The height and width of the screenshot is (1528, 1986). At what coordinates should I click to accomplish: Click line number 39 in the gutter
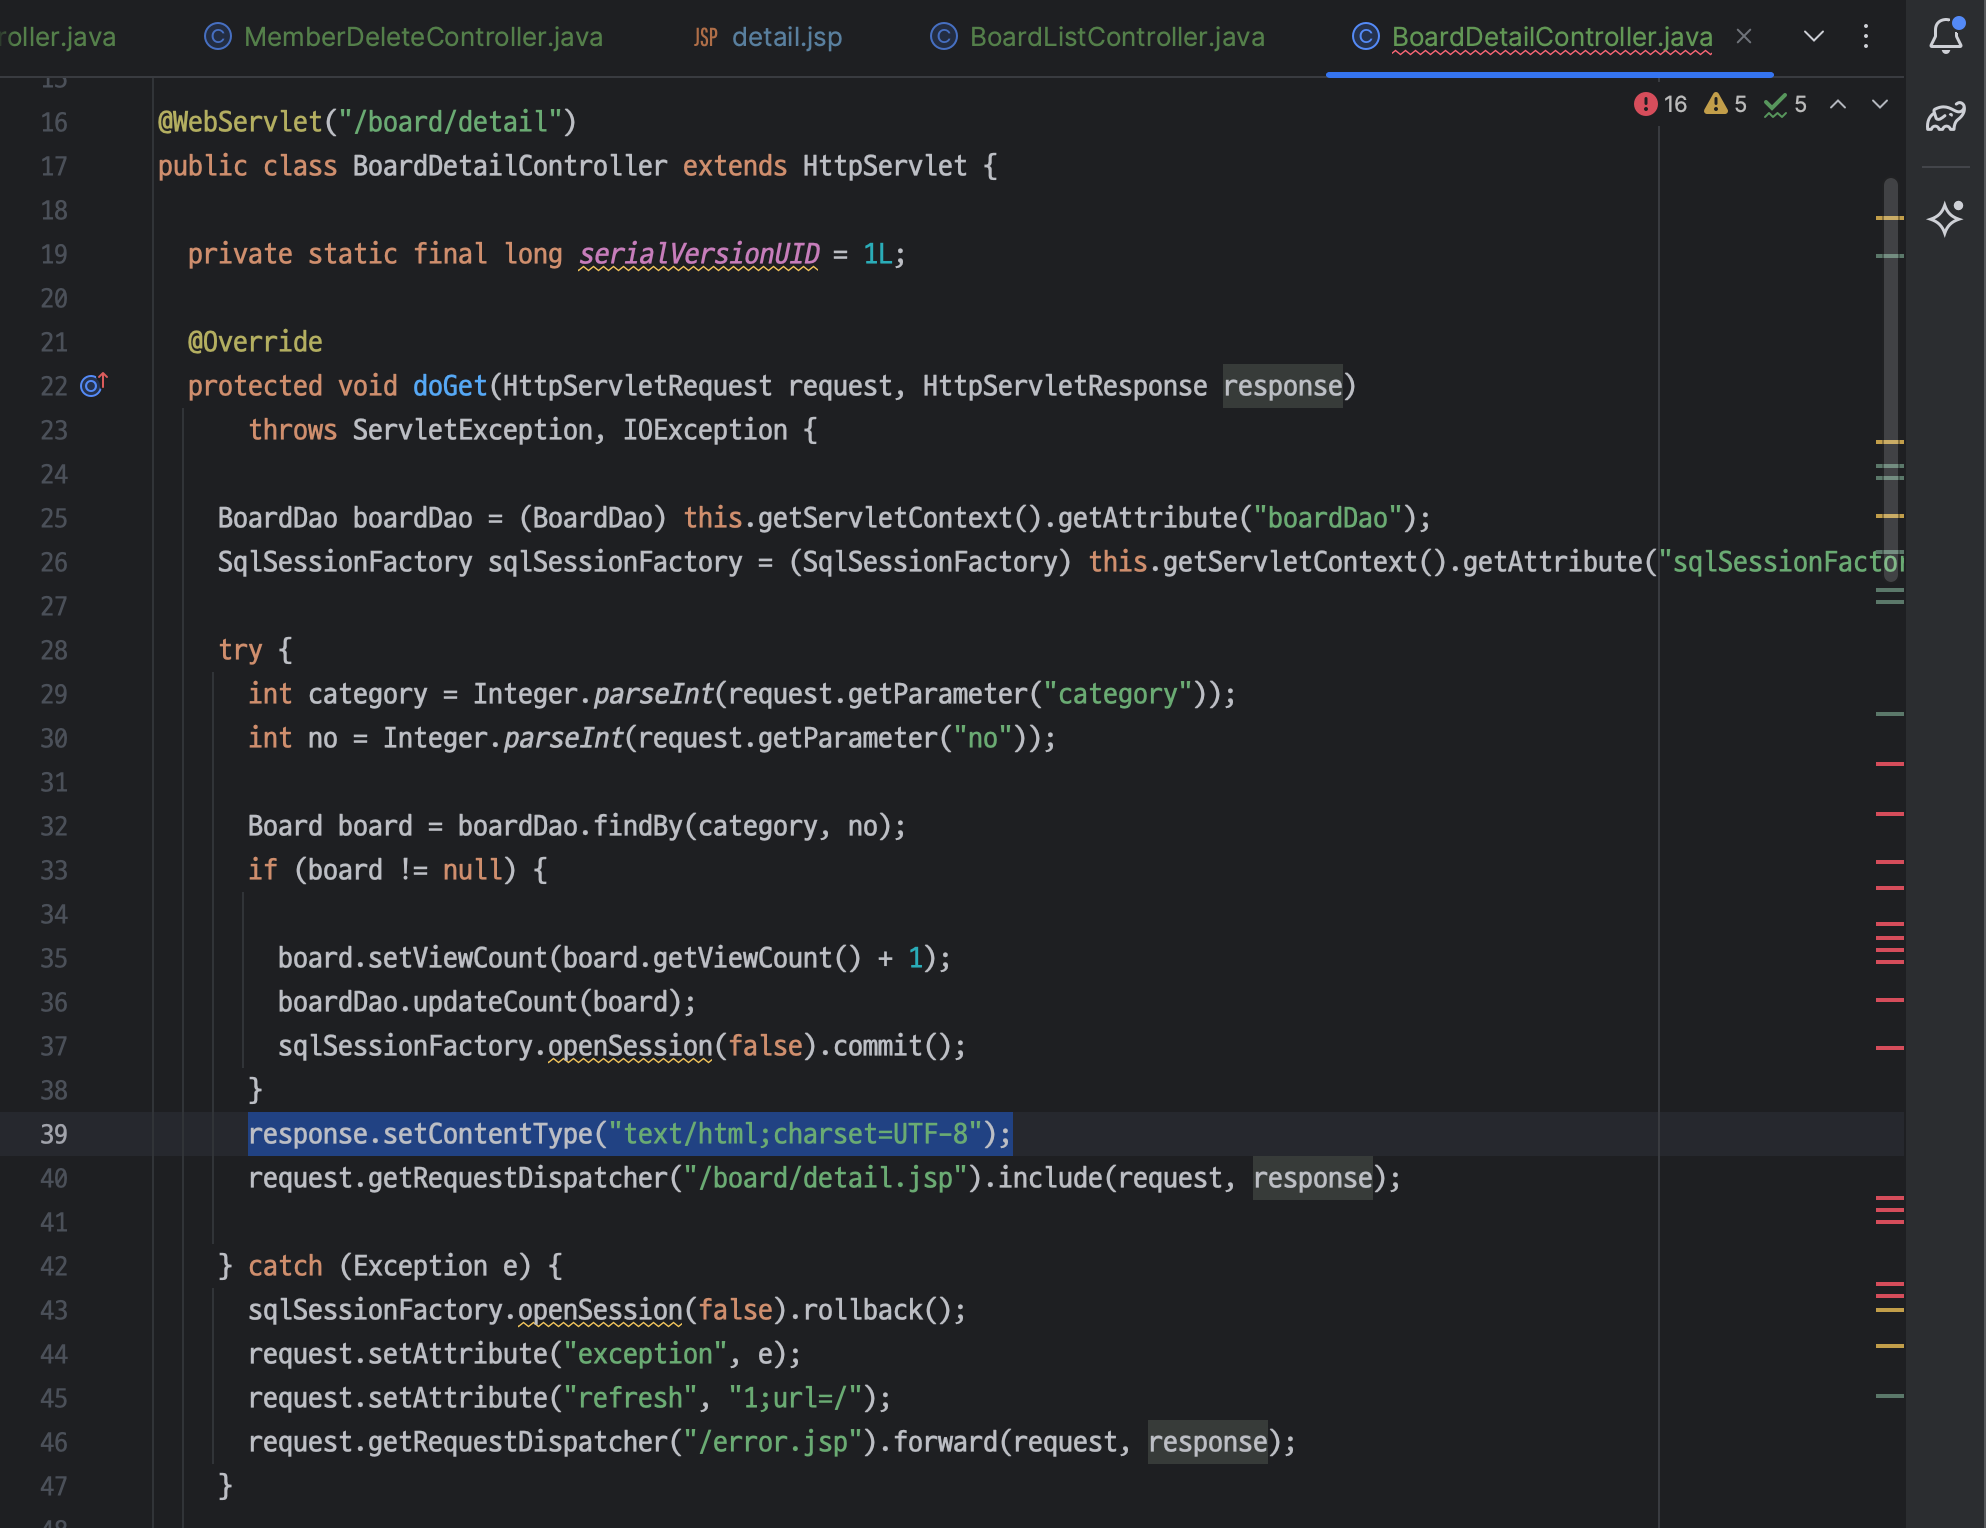coord(54,1134)
